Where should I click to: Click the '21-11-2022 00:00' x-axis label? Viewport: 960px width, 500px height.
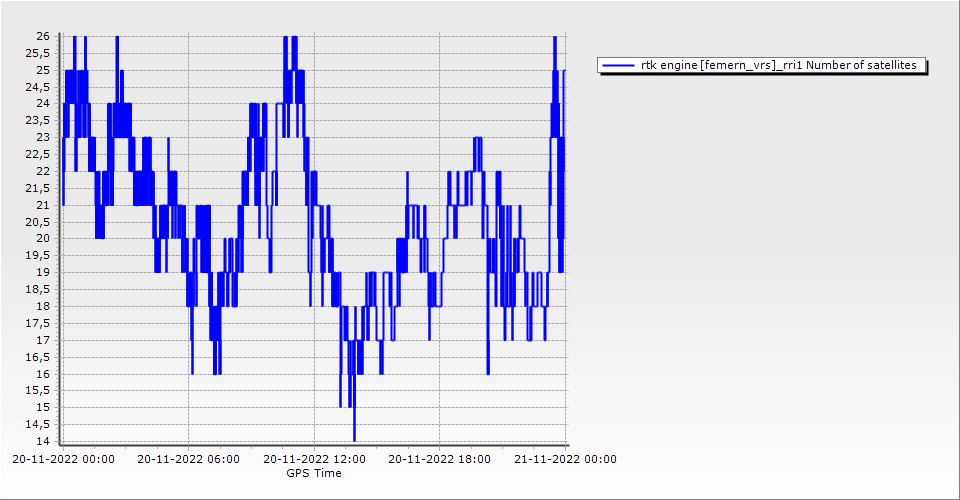[x=565, y=460]
